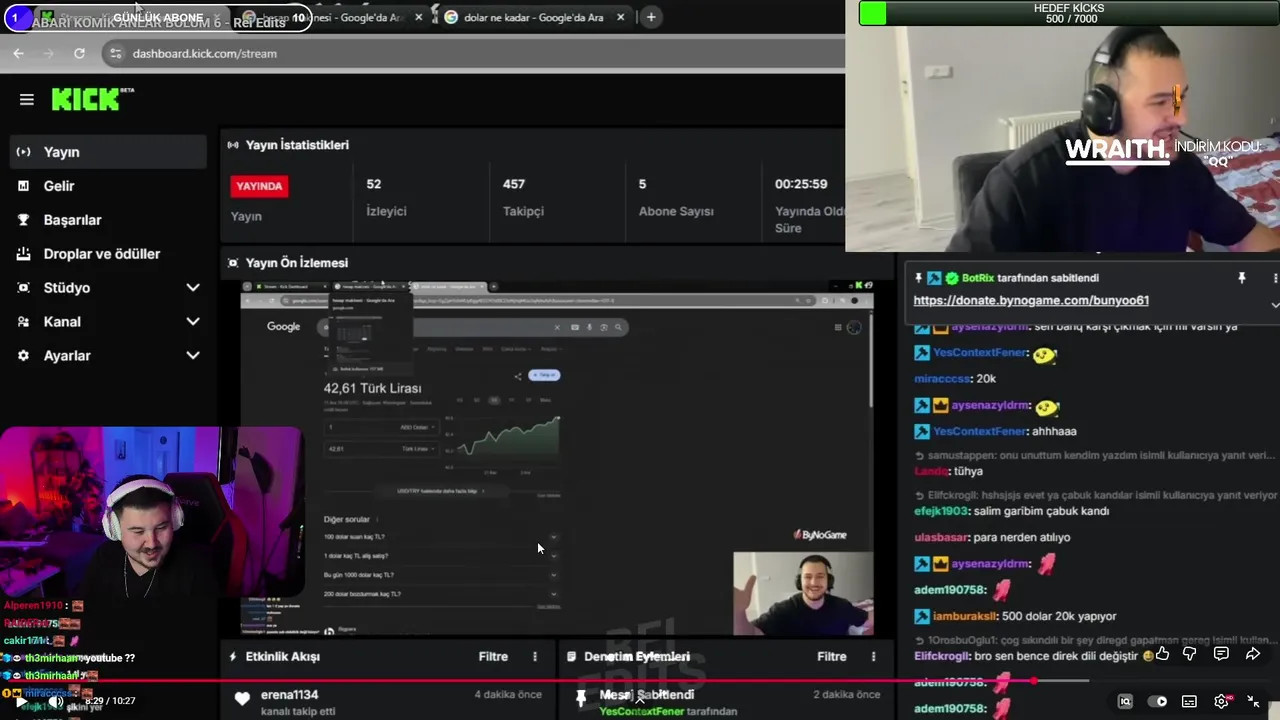Open the pinned donate.bynogame.com/bunyoo61 link

(x=1031, y=300)
